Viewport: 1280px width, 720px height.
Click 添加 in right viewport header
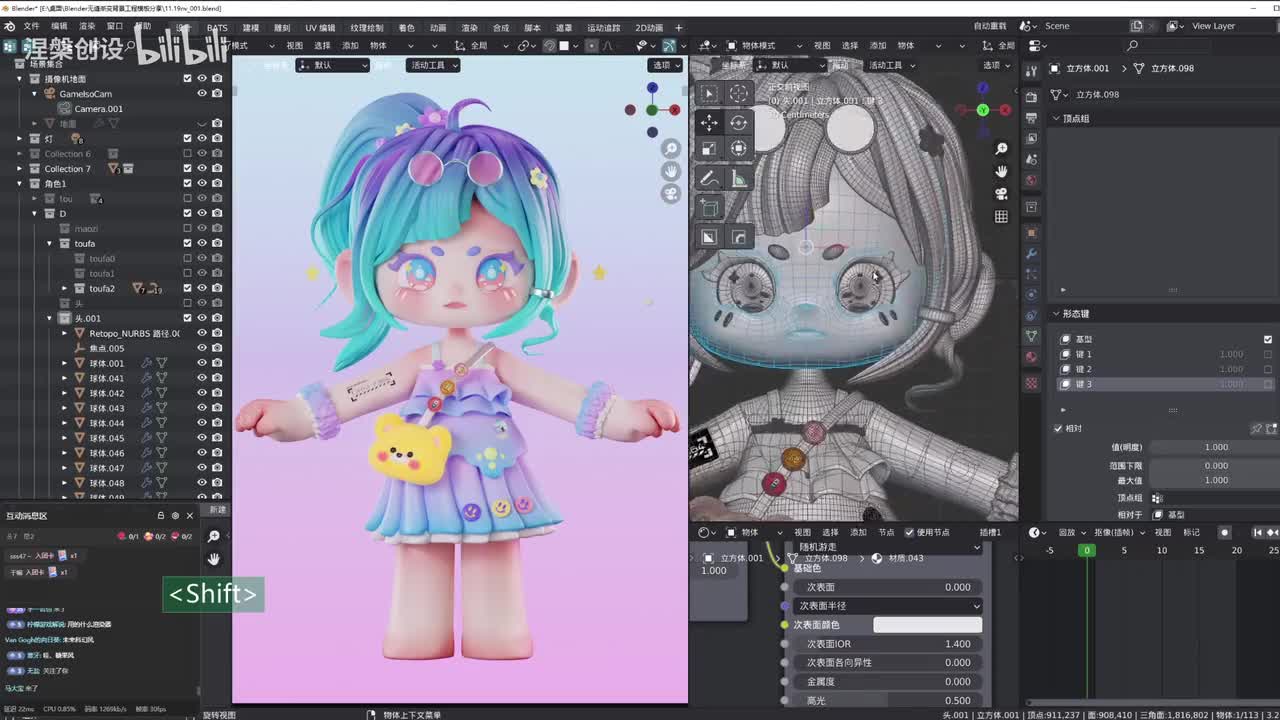[877, 45]
